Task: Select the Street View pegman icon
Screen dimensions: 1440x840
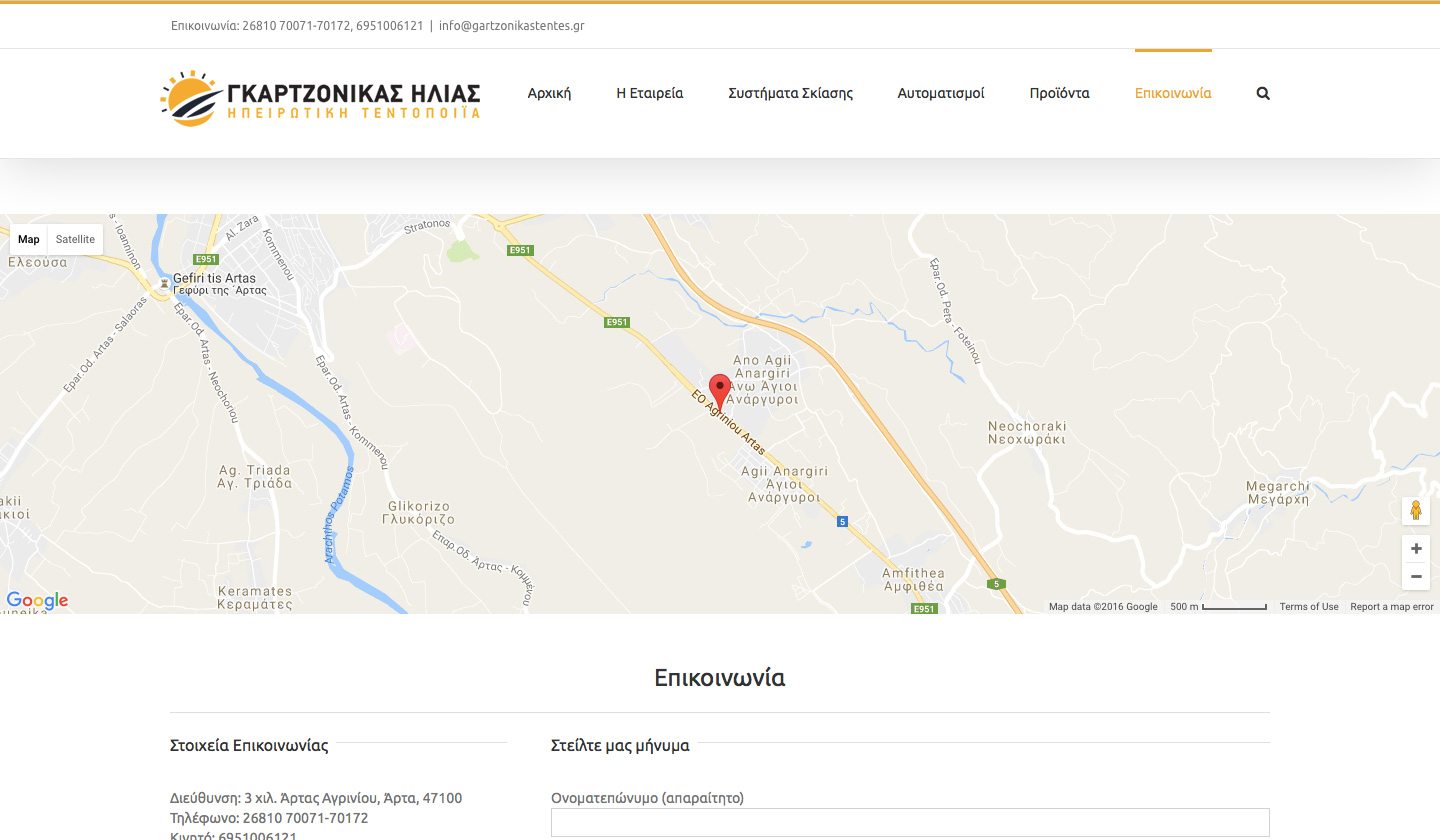Action: click(1415, 510)
